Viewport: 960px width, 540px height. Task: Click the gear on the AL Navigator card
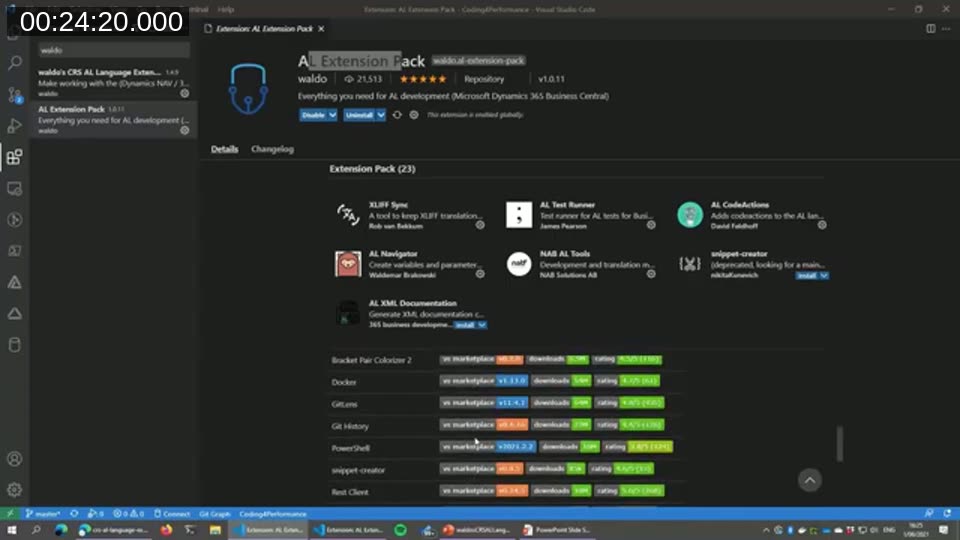[480, 274]
